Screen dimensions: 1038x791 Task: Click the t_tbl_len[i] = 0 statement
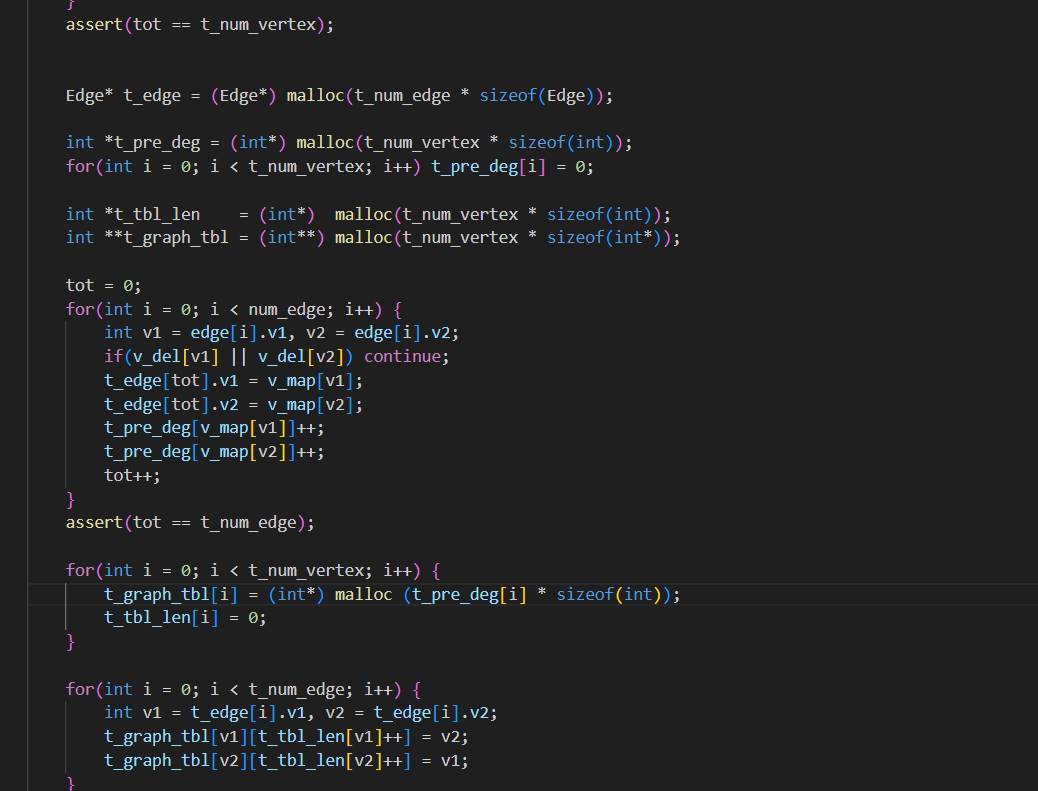[185, 617]
